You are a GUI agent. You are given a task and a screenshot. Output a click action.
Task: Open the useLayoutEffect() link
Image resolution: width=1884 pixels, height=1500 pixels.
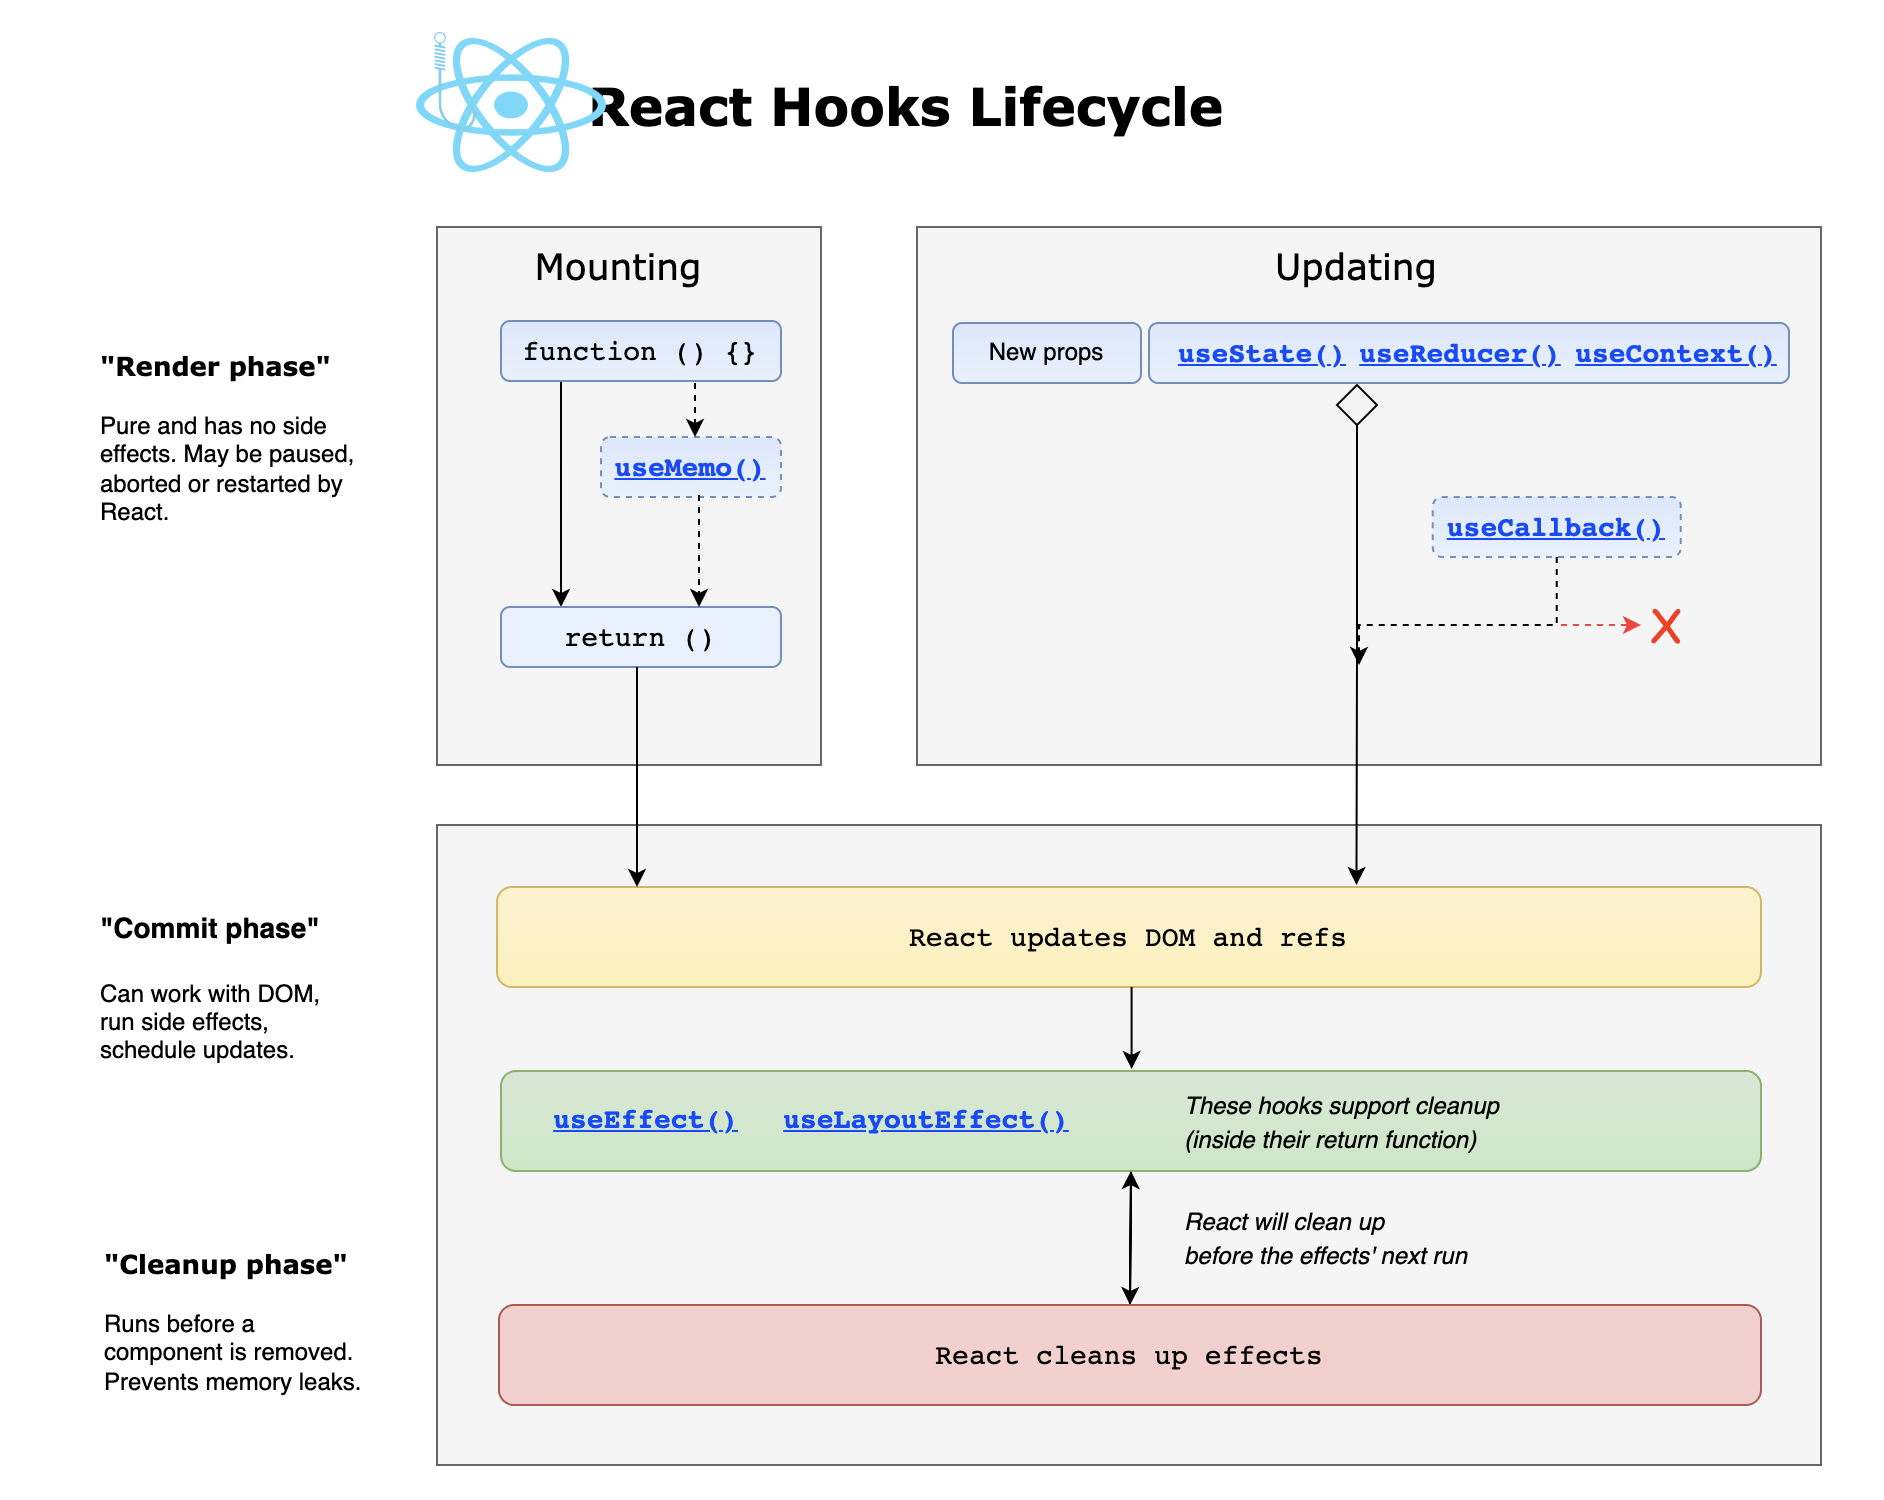click(926, 1120)
